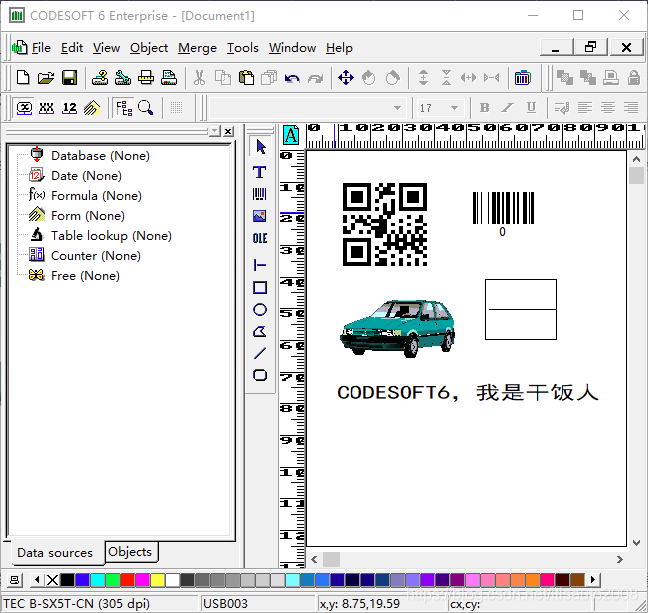Click the magnifier Zoom icon

(x=145, y=108)
